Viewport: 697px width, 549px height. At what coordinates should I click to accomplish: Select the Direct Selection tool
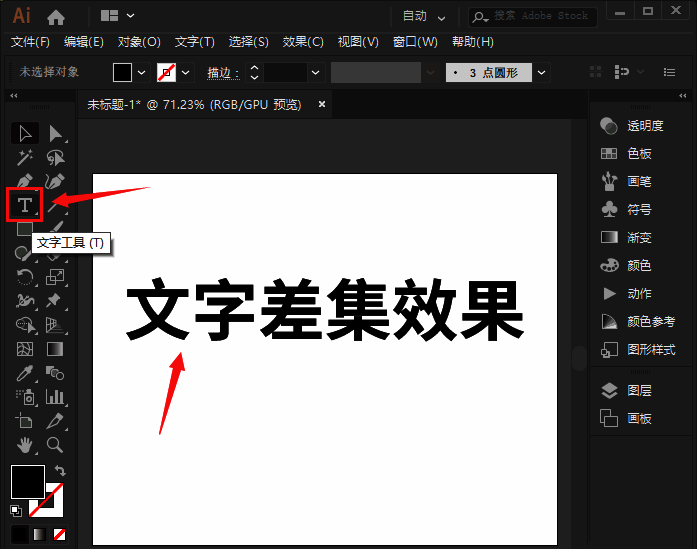pyautogui.click(x=55, y=133)
